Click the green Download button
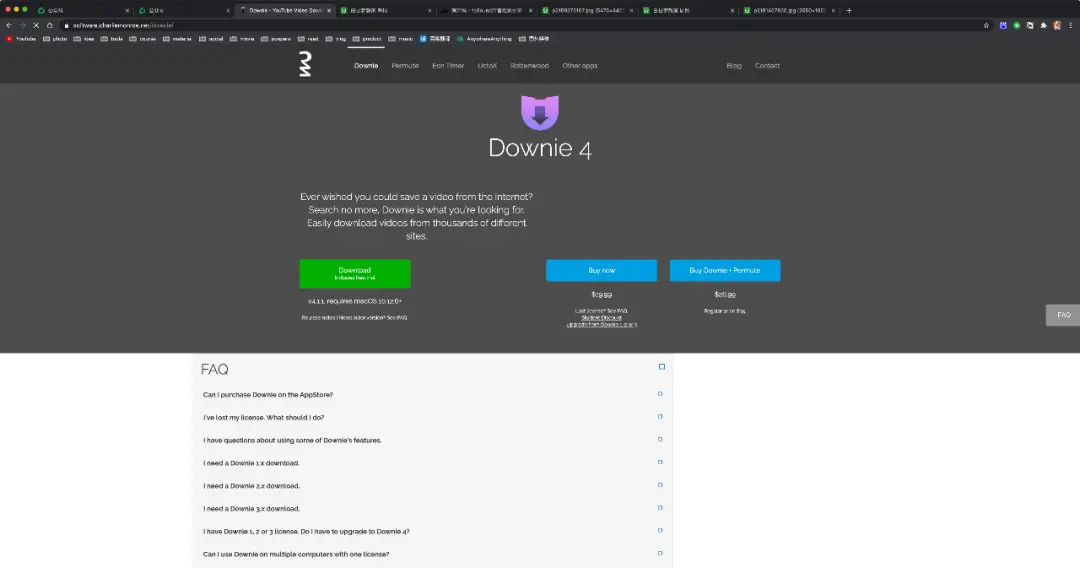 355,273
